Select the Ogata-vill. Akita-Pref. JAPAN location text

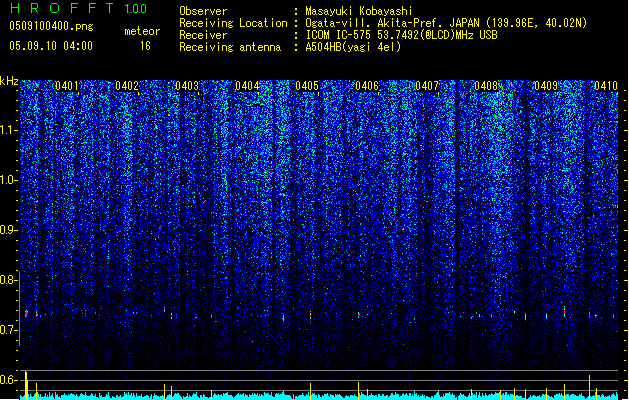tap(446, 23)
